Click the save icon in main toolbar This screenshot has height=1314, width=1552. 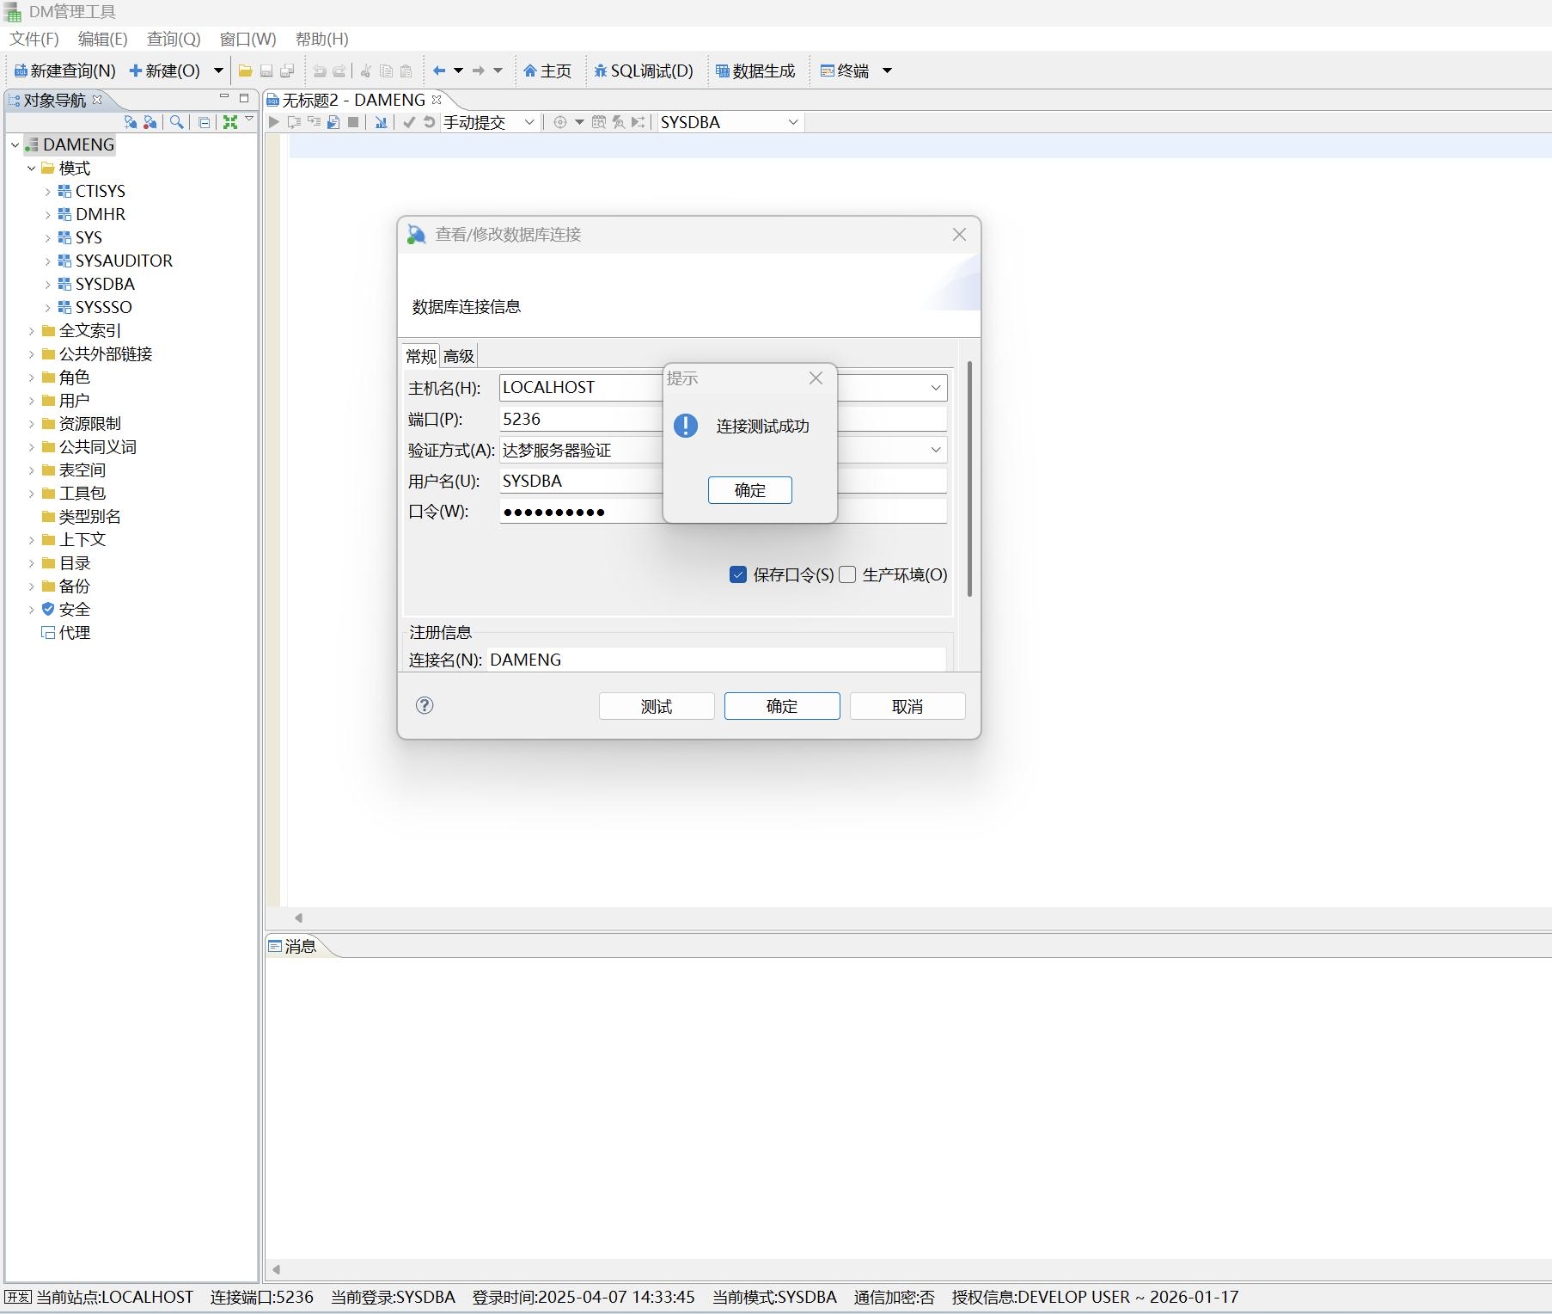266,71
